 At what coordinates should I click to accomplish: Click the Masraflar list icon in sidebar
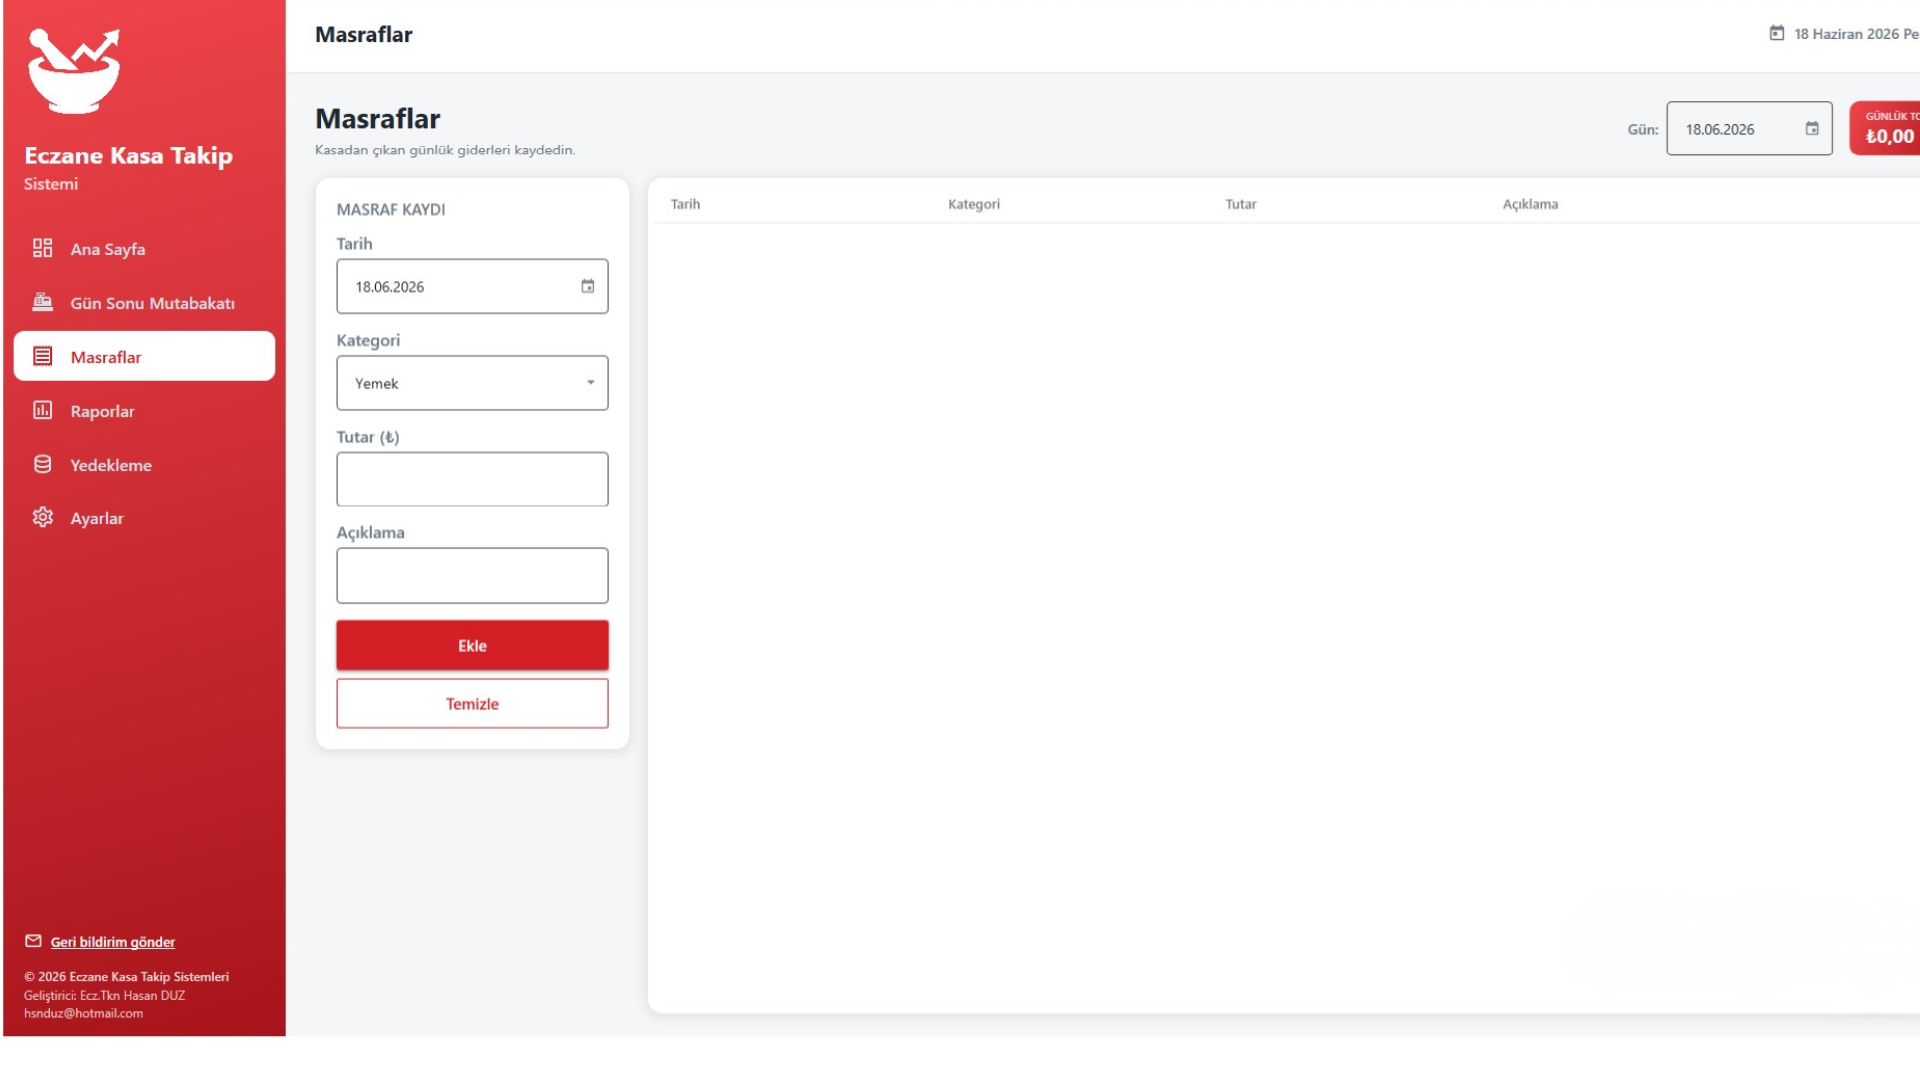42,356
